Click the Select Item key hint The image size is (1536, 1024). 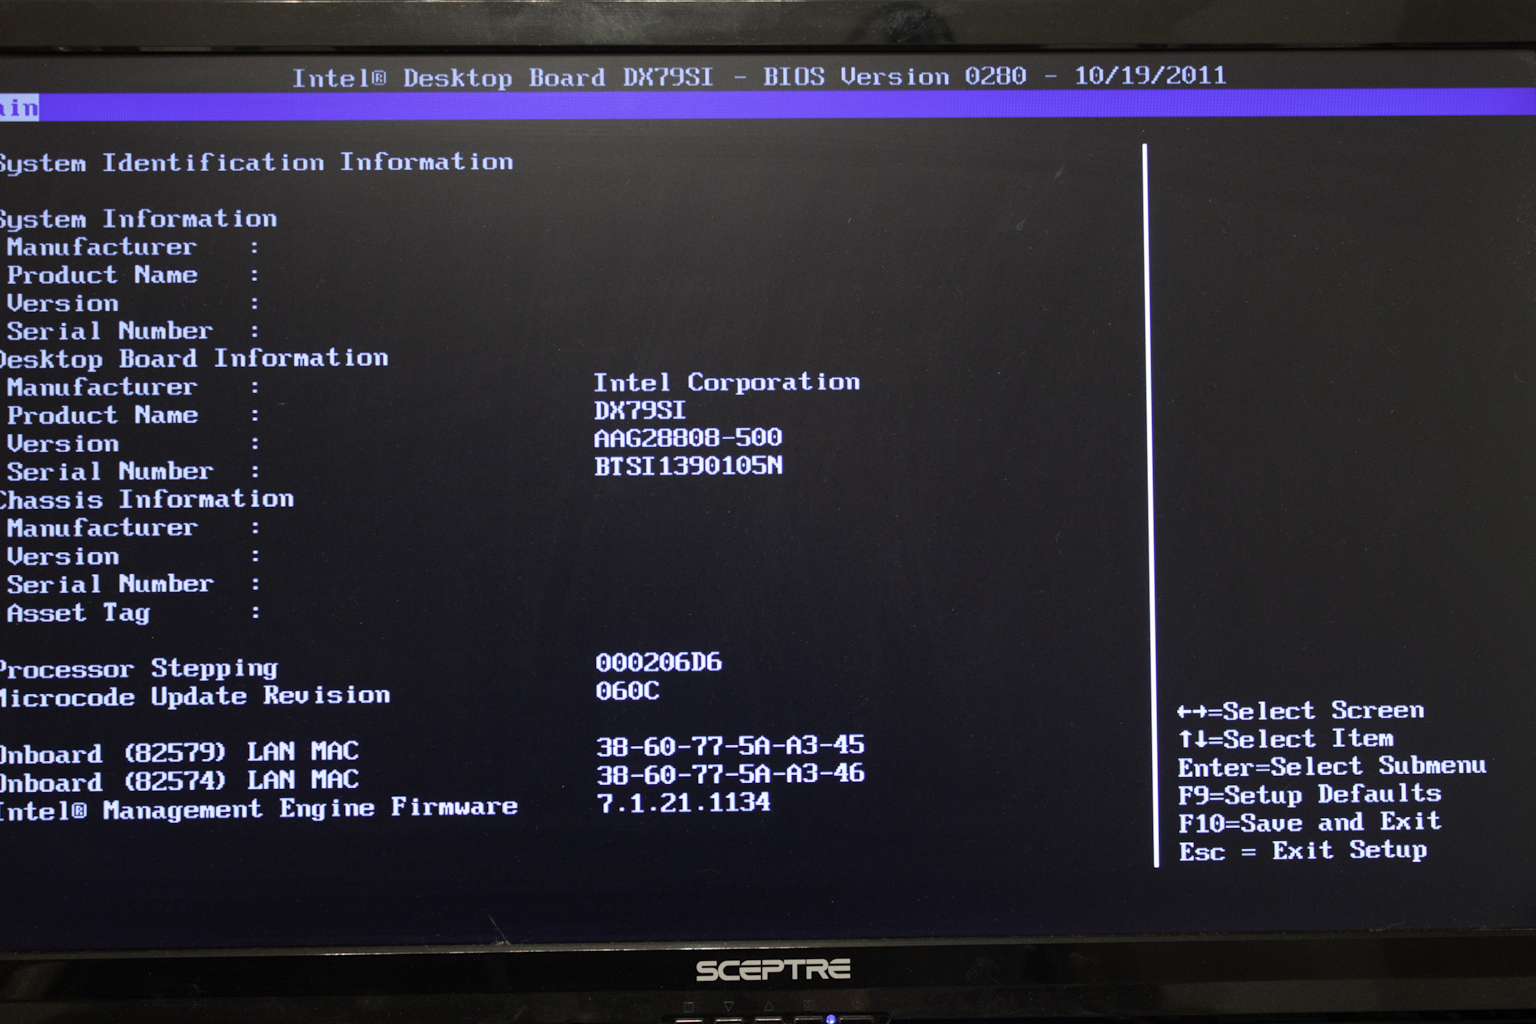[1286, 739]
